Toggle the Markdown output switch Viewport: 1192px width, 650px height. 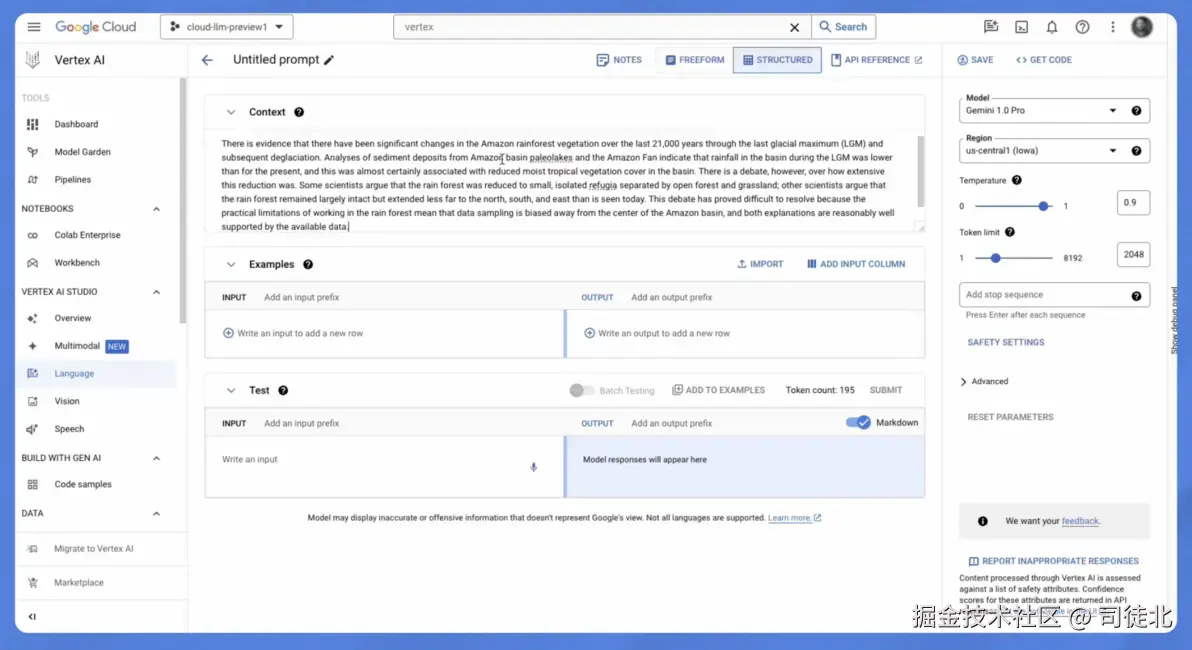pyautogui.click(x=858, y=423)
